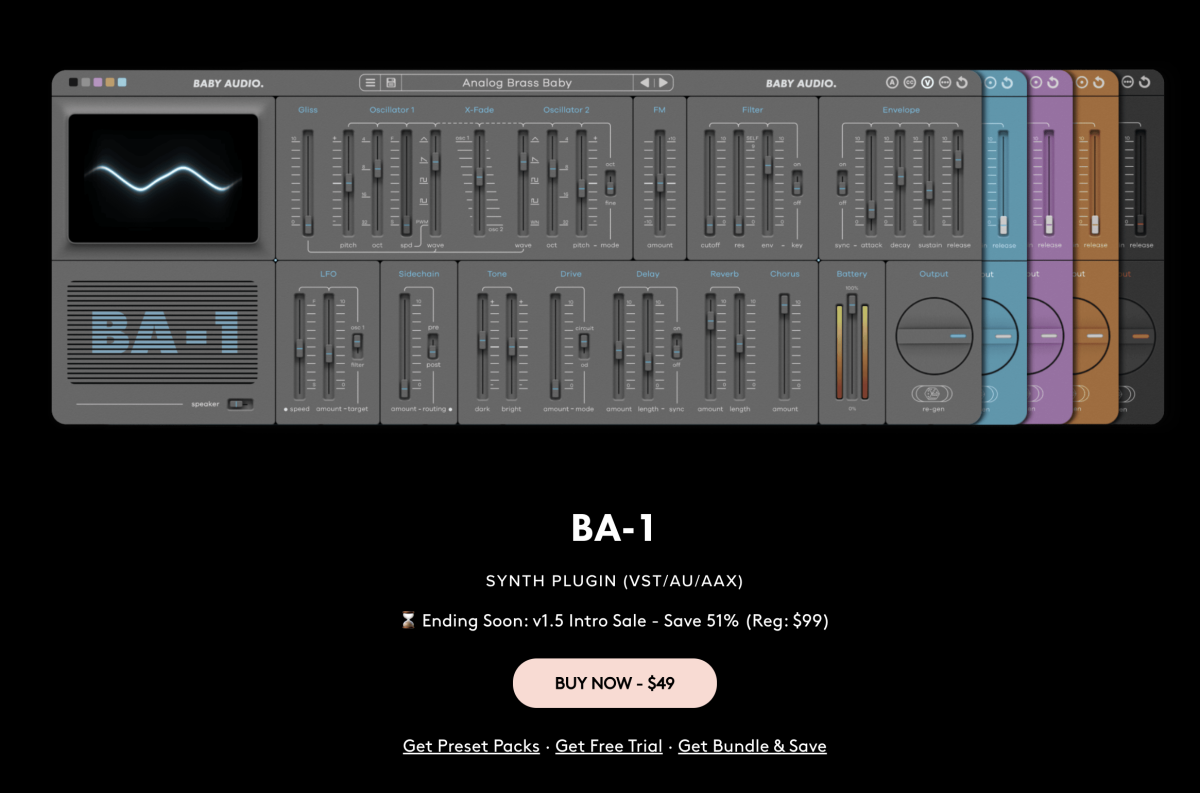Click the orange unit's reset arrow icon

click(x=1098, y=83)
